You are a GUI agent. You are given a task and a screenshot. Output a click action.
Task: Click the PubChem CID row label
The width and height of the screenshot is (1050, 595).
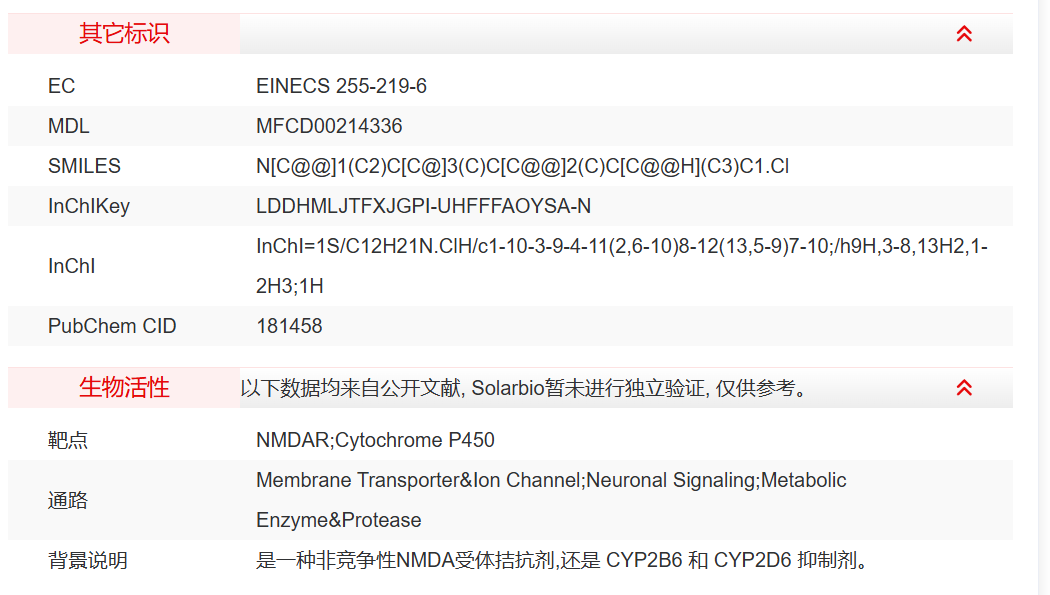coord(112,327)
